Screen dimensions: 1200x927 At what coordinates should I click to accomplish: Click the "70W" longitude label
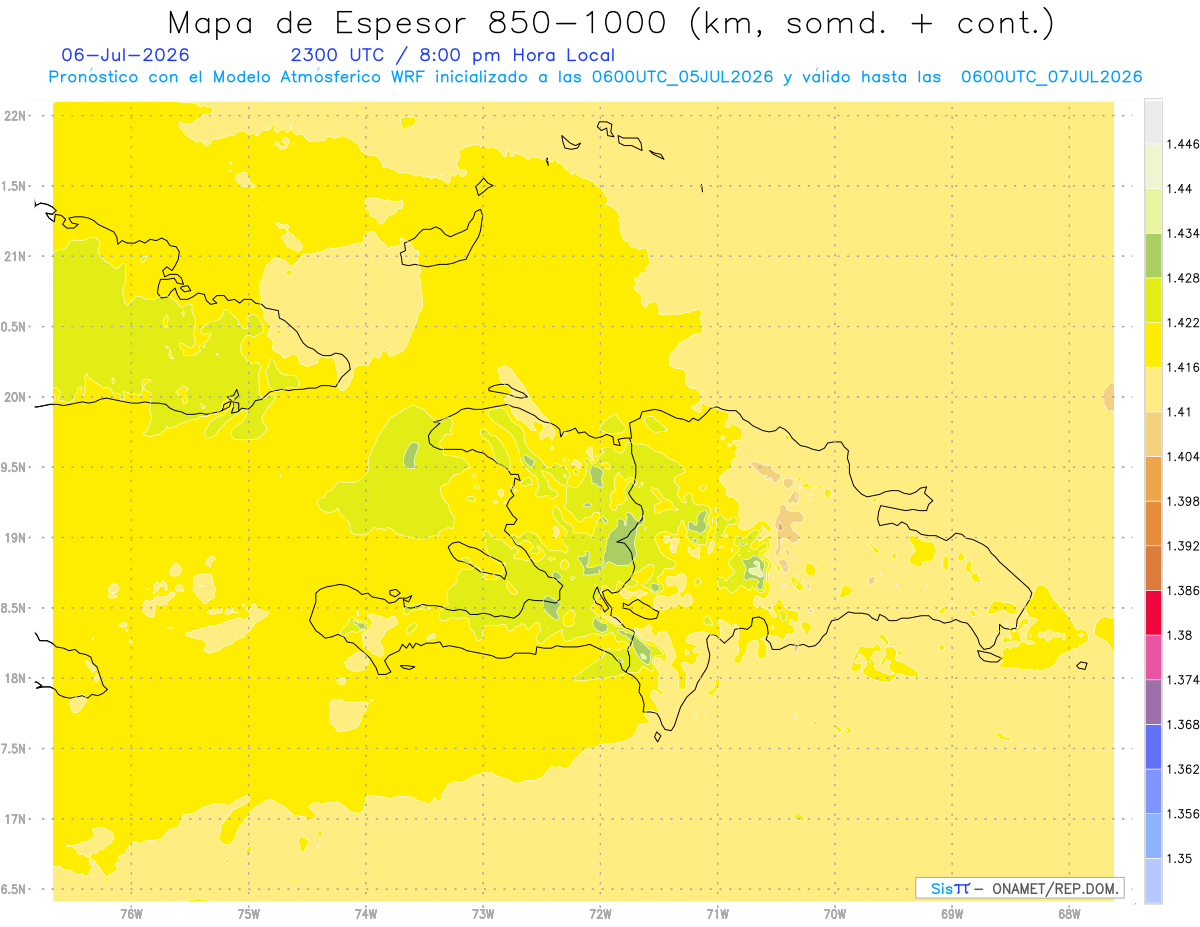pyautogui.click(x=835, y=914)
